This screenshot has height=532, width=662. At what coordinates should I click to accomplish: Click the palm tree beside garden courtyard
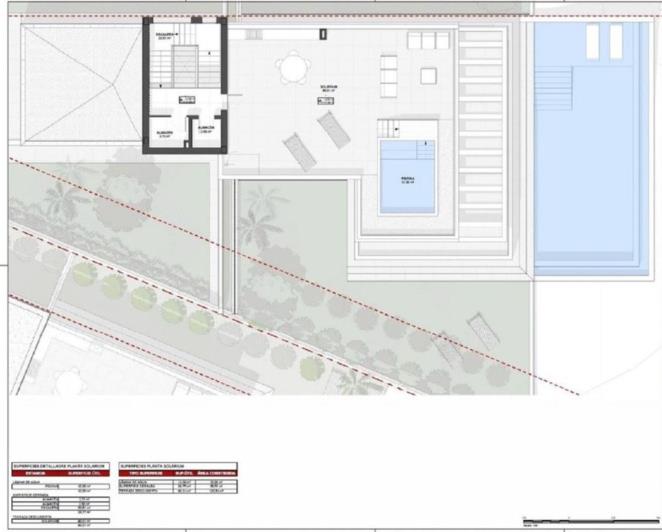[258, 228]
